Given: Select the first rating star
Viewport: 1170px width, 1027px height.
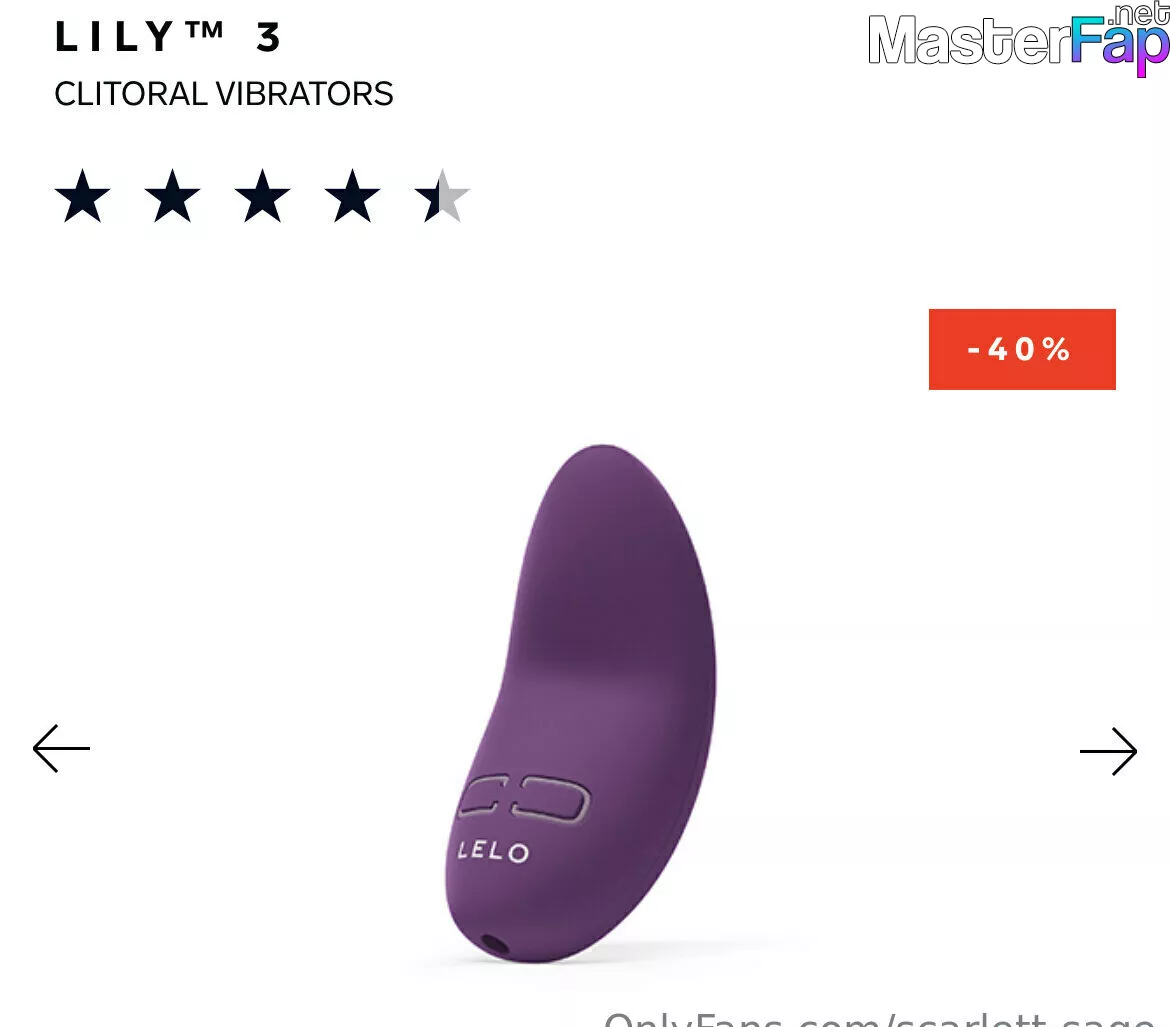Looking at the screenshot, I should click(83, 196).
